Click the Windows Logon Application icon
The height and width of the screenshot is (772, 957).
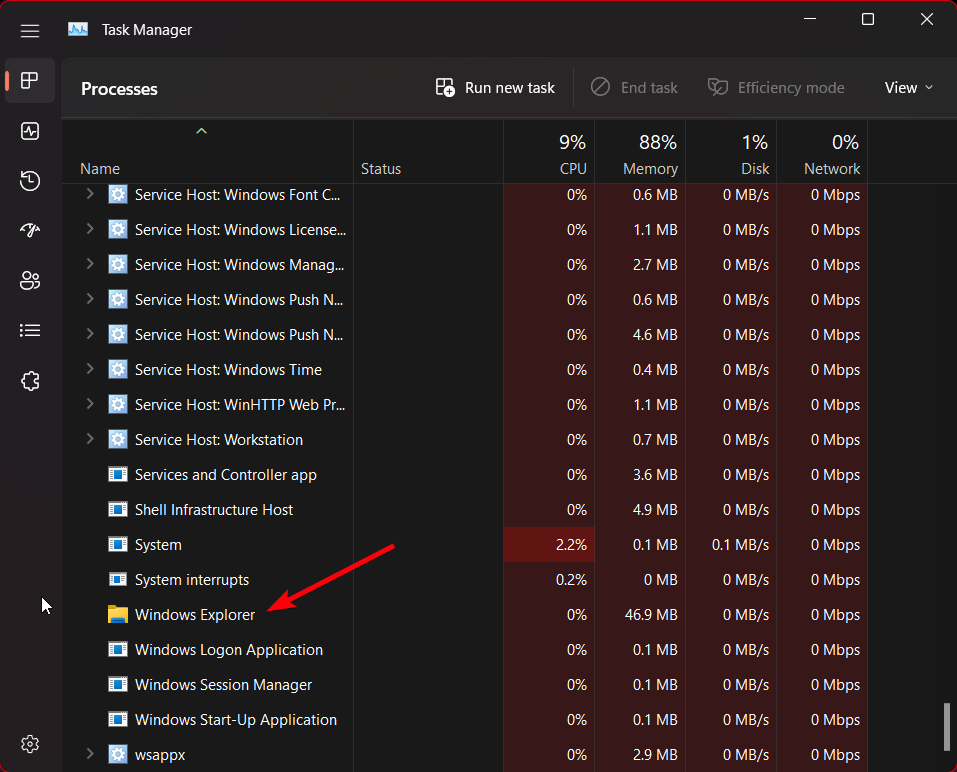click(x=118, y=649)
